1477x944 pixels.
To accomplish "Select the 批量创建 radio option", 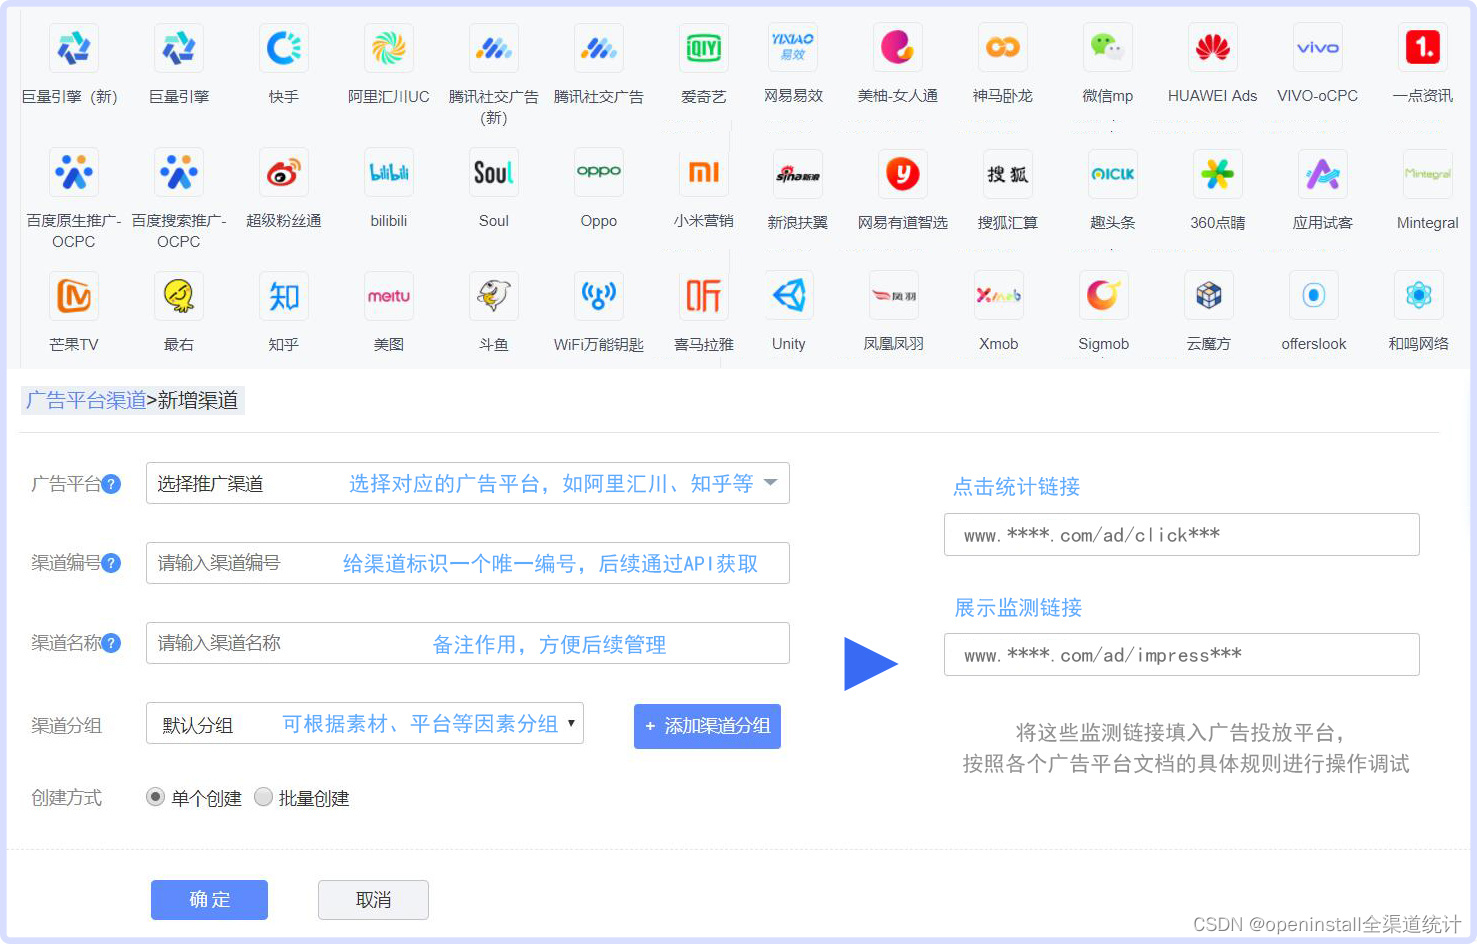I will pos(263,797).
